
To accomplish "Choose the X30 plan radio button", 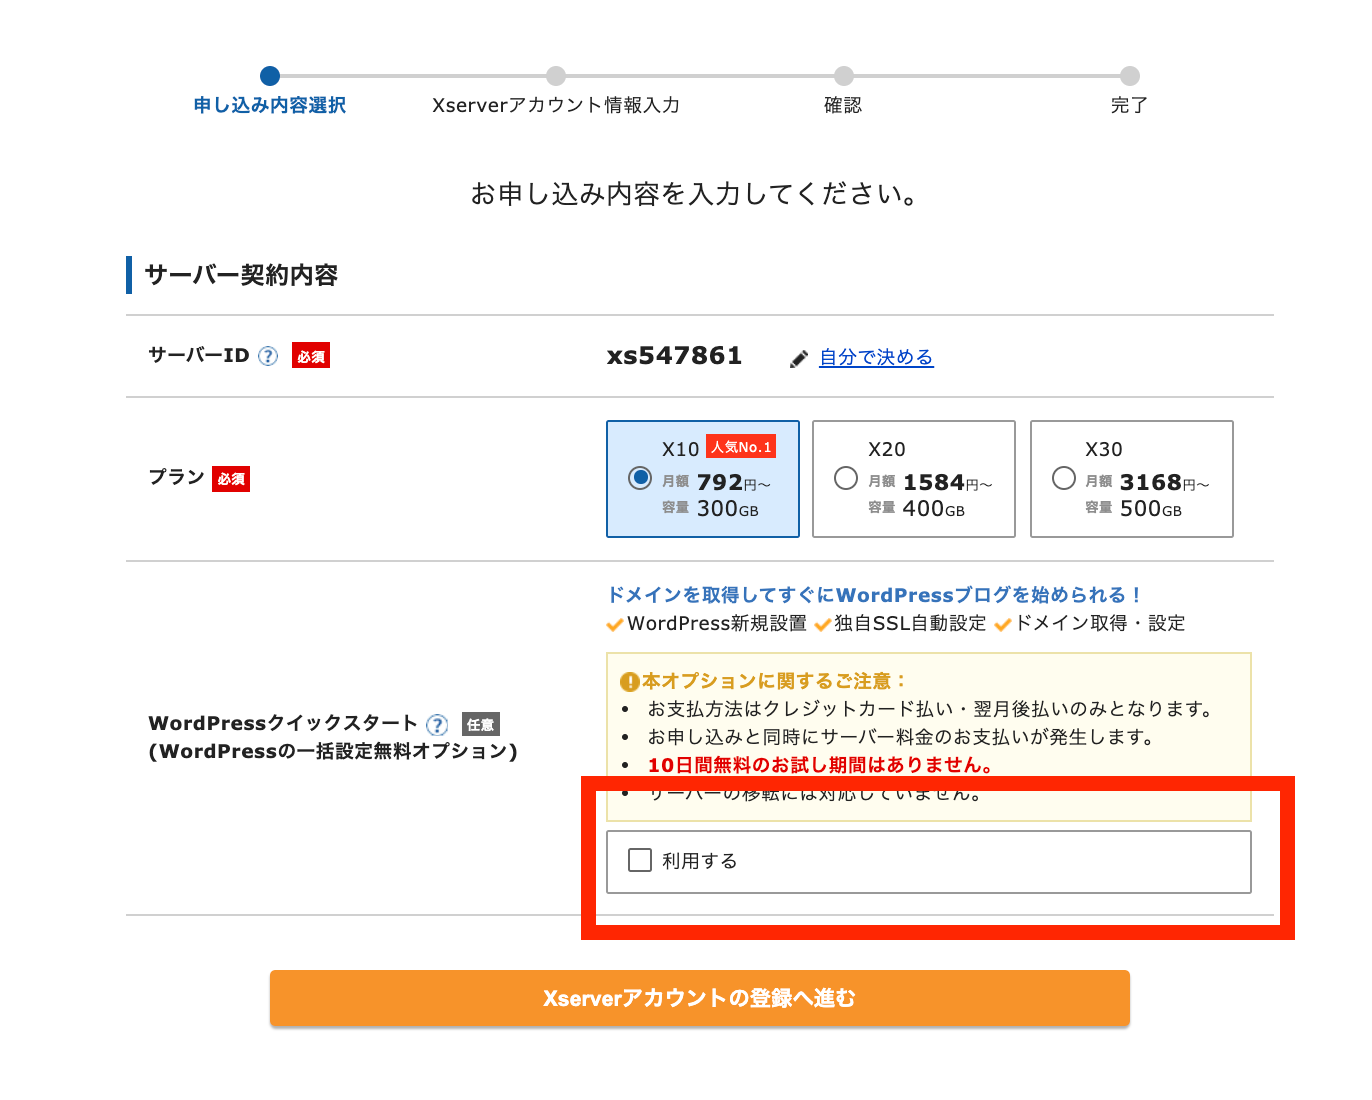I will coord(1064,478).
